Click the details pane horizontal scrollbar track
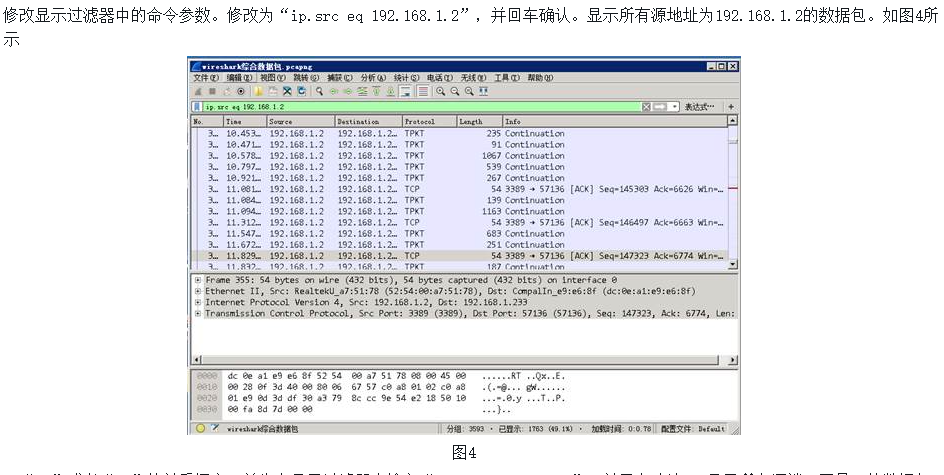Screen dimensions: 944x475 tap(464, 360)
